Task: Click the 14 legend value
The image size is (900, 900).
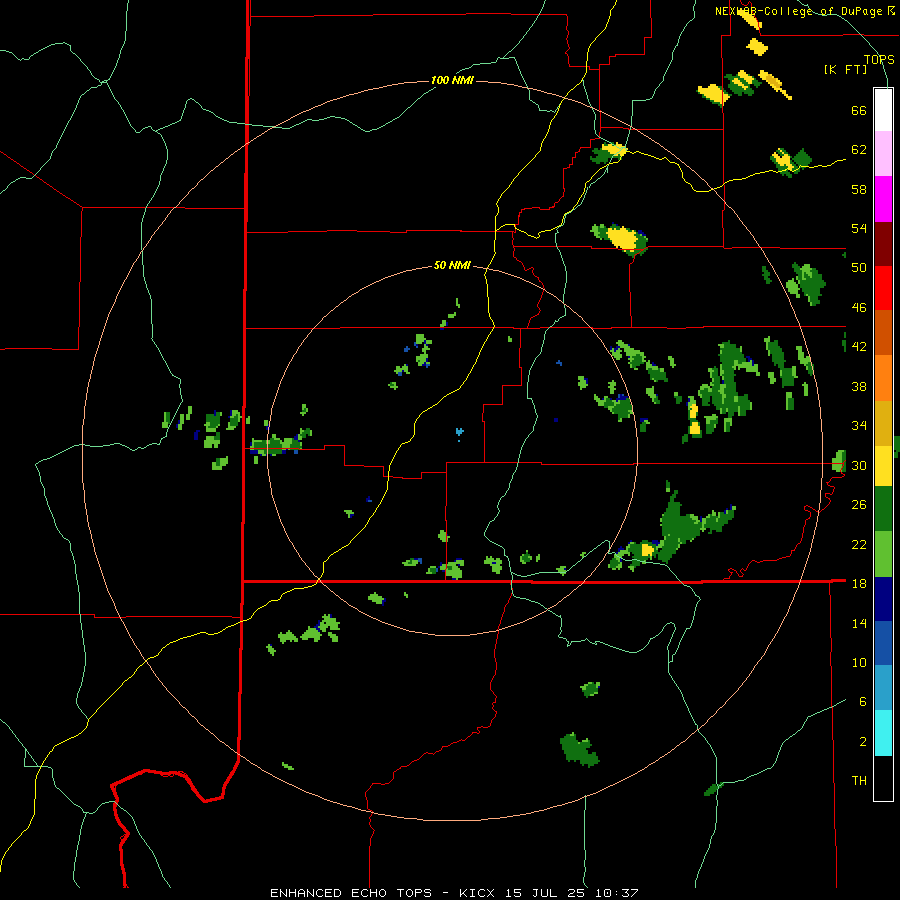Action: 859,623
